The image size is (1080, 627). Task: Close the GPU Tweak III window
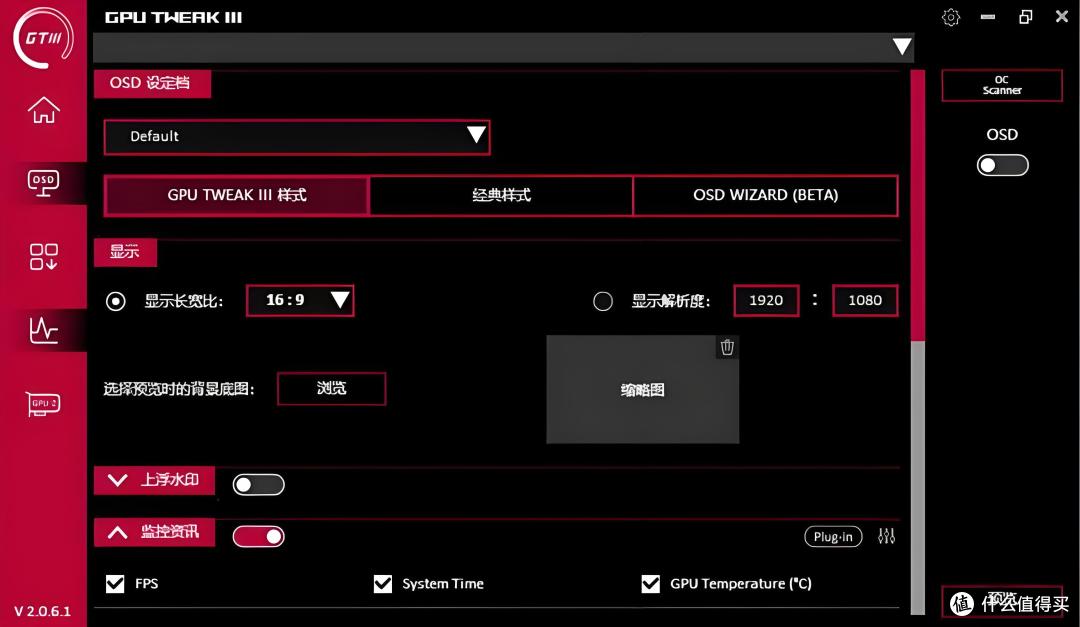tap(1062, 17)
